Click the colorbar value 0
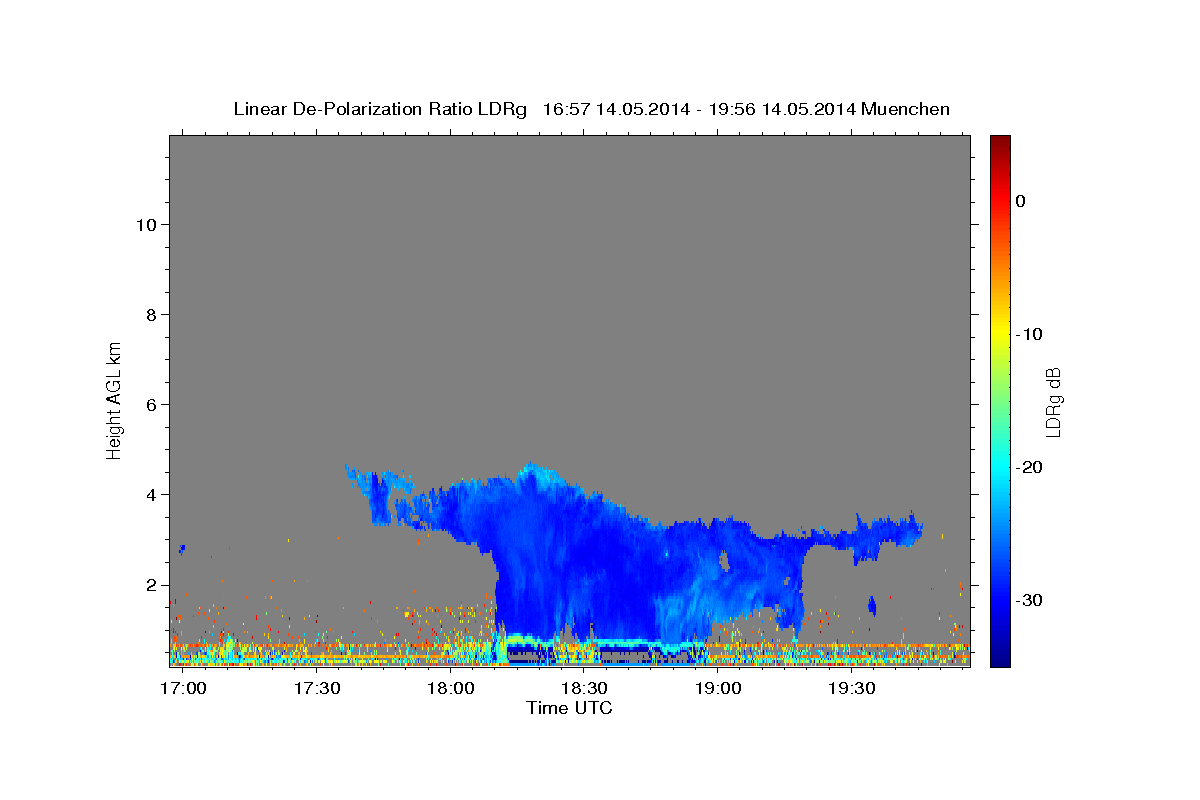1200x800 pixels. click(1021, 201)
